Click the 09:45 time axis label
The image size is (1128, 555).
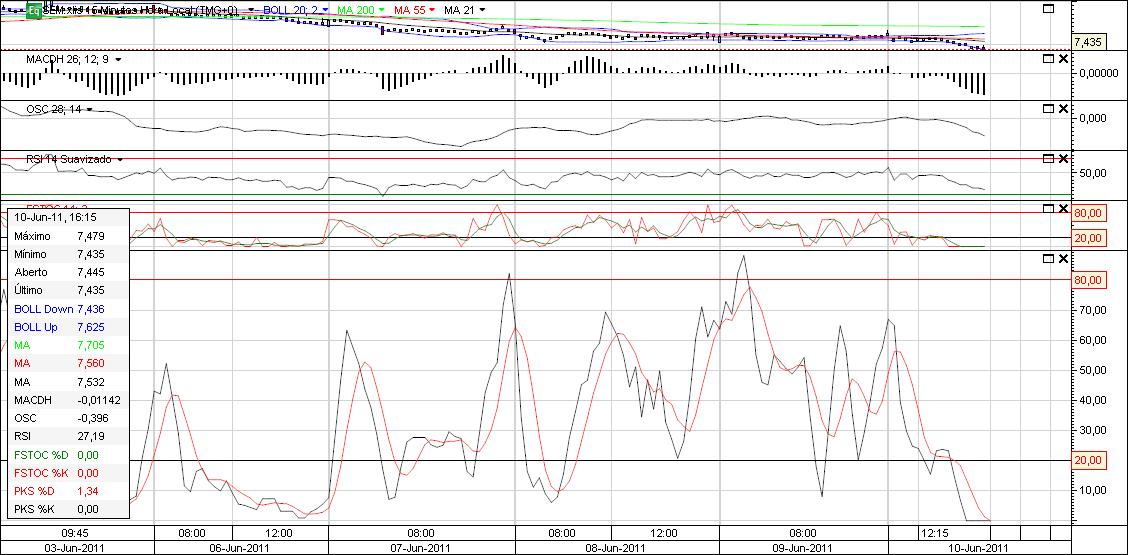[x=75, y=533]
